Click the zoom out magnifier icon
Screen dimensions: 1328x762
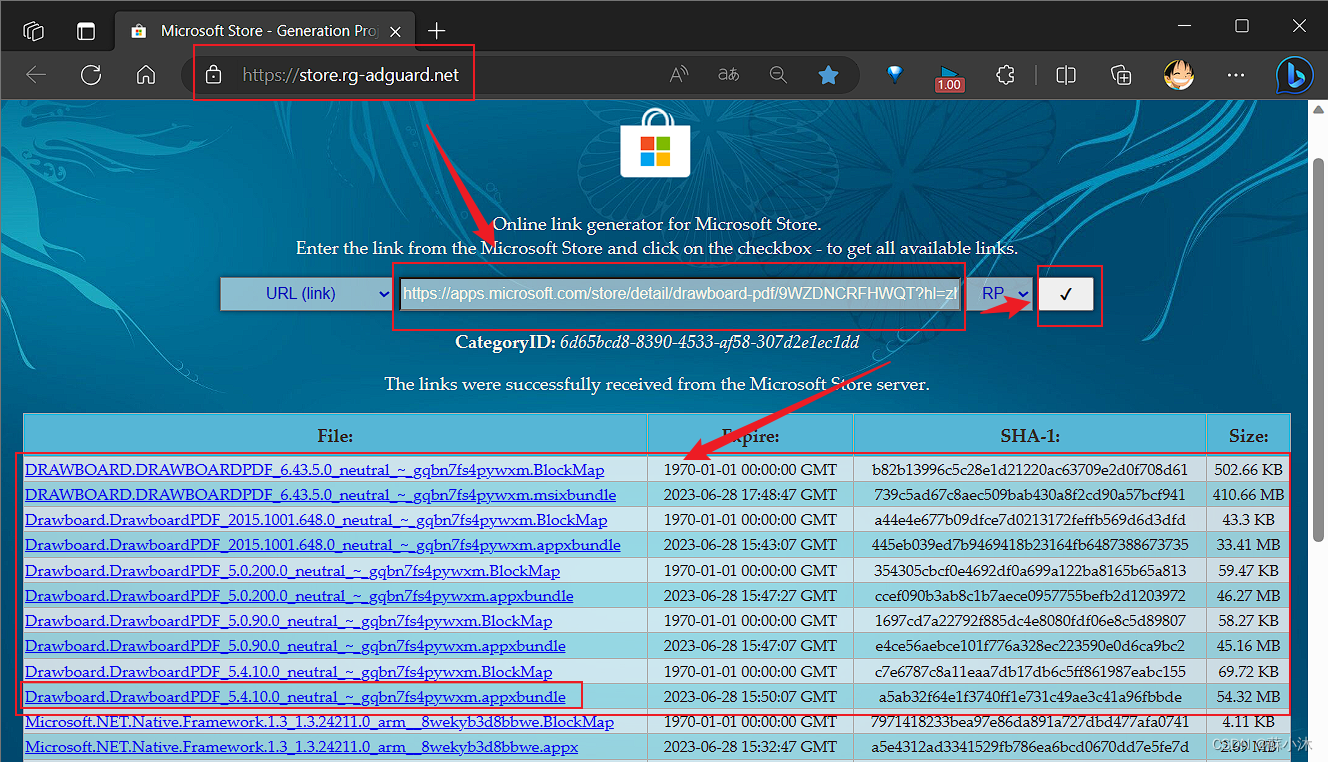click(x=778, y=75)
